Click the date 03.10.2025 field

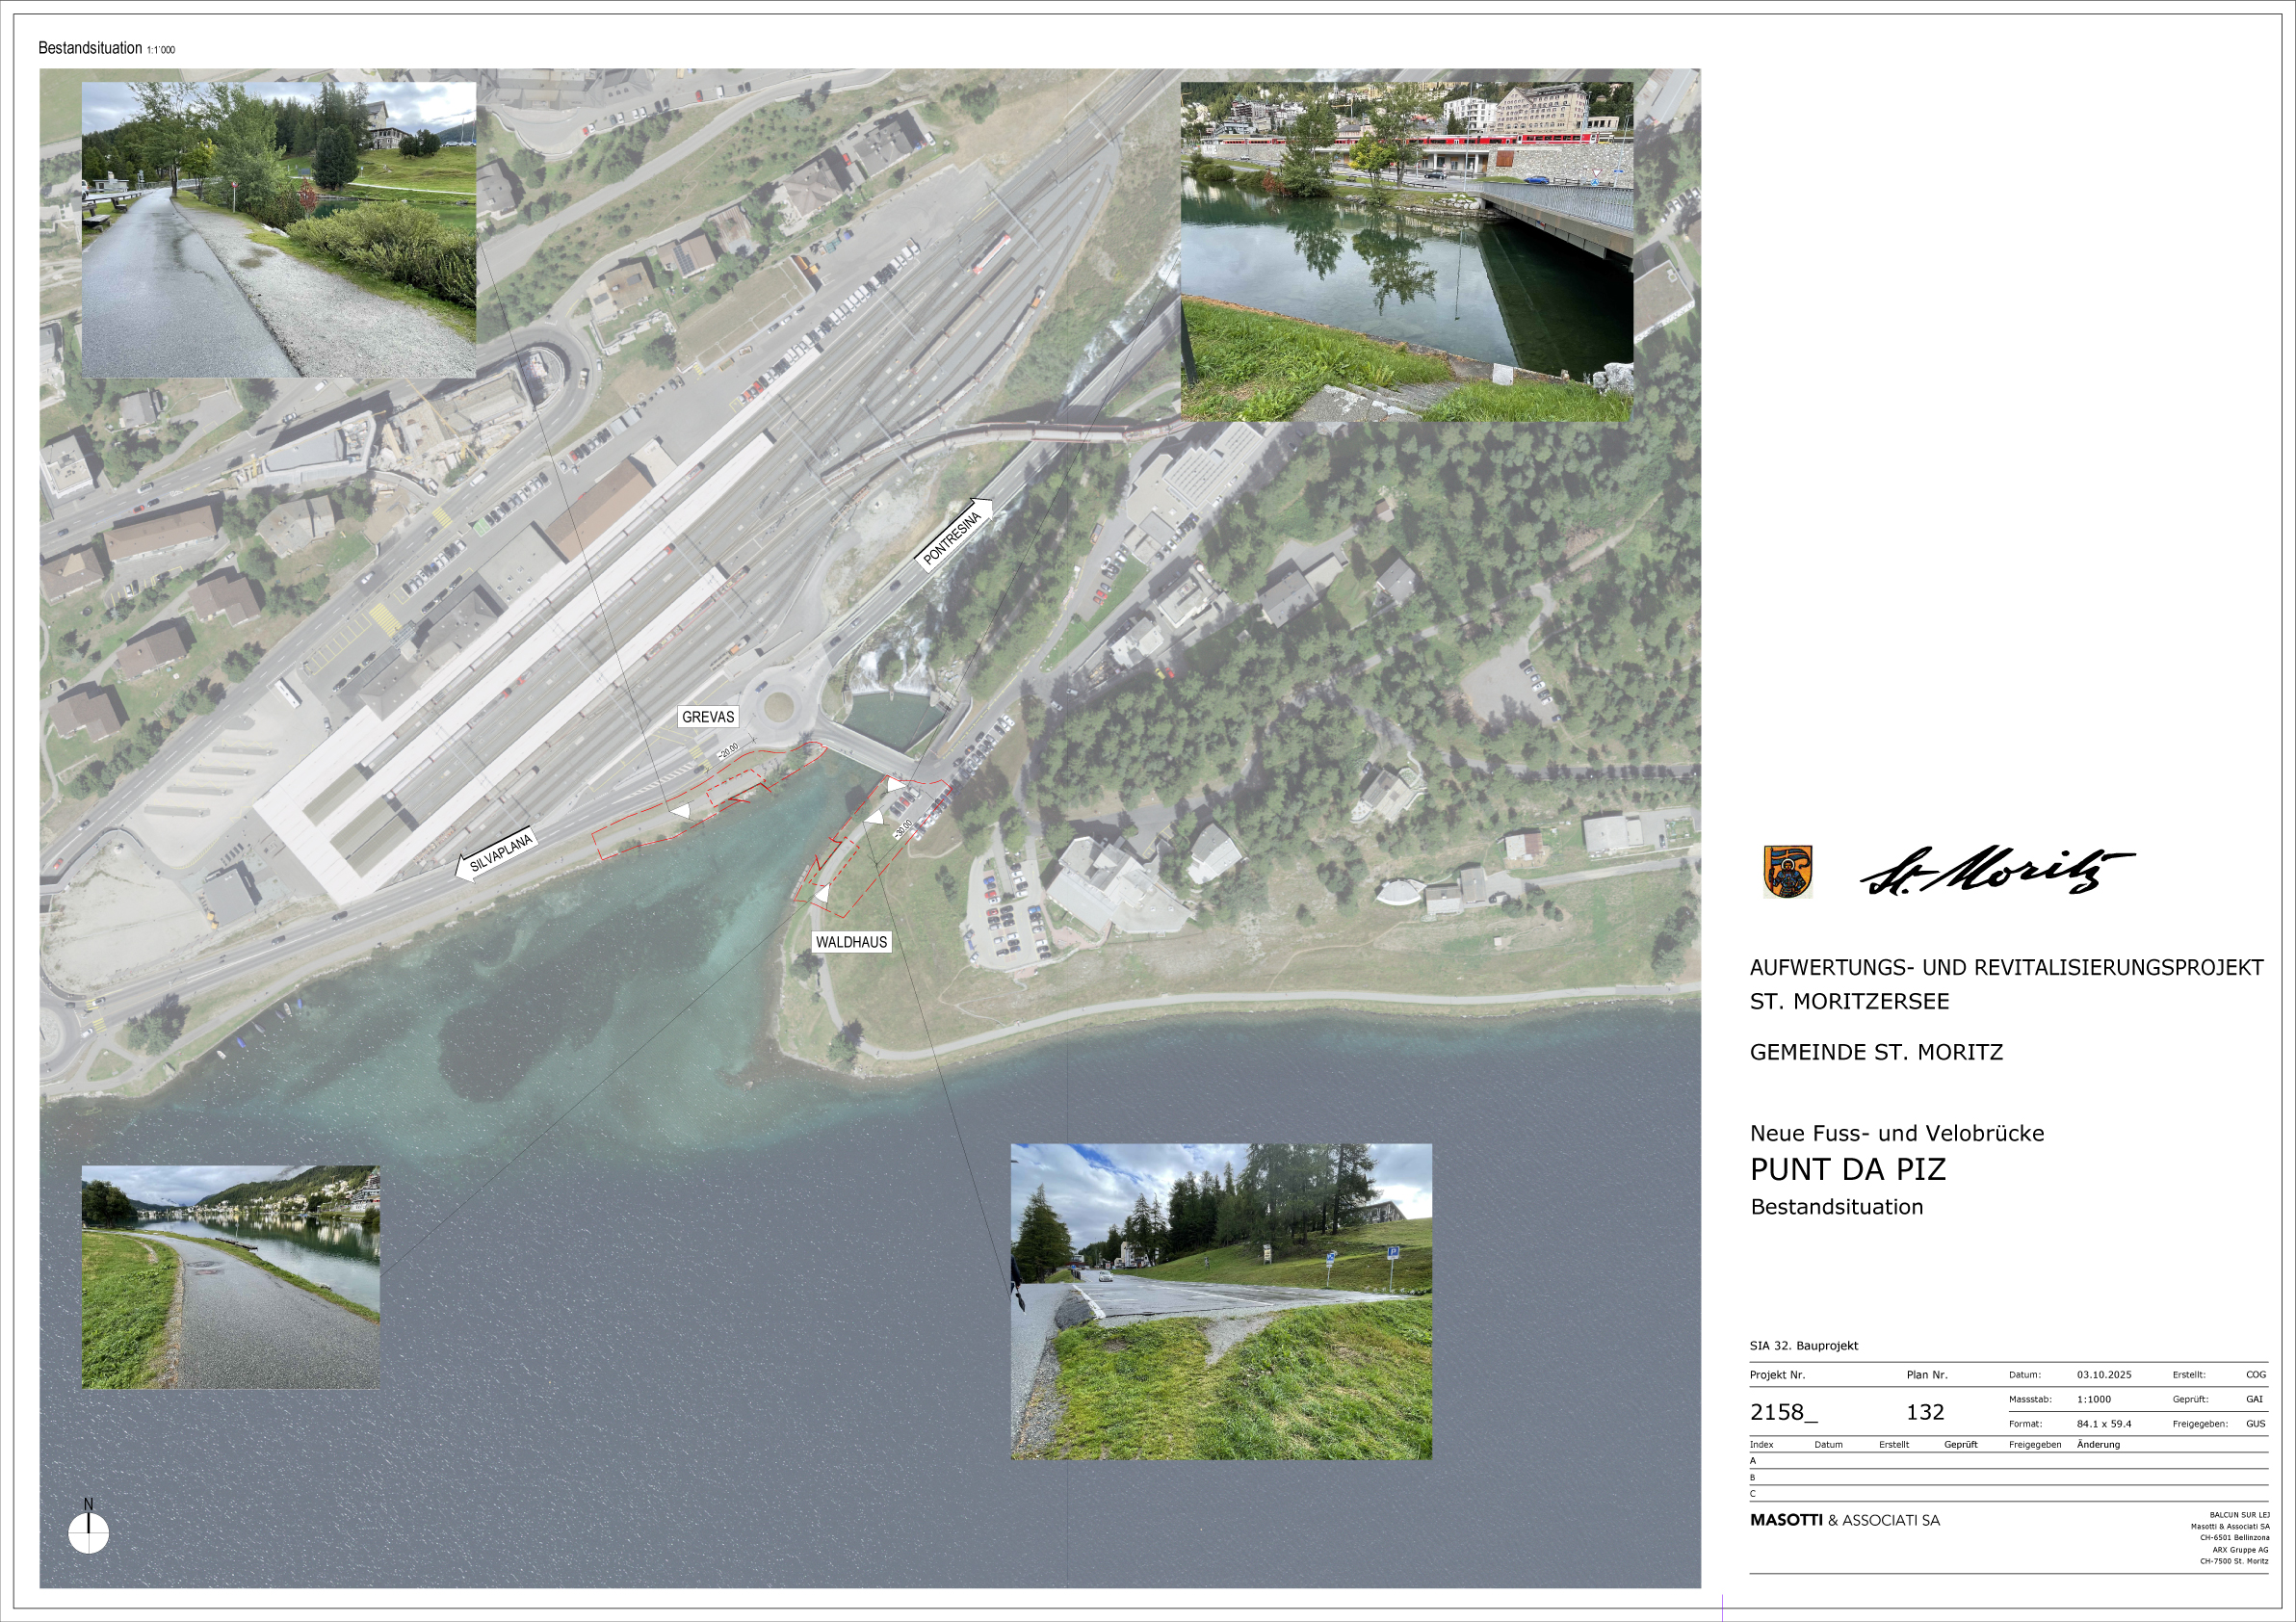2104,1375
